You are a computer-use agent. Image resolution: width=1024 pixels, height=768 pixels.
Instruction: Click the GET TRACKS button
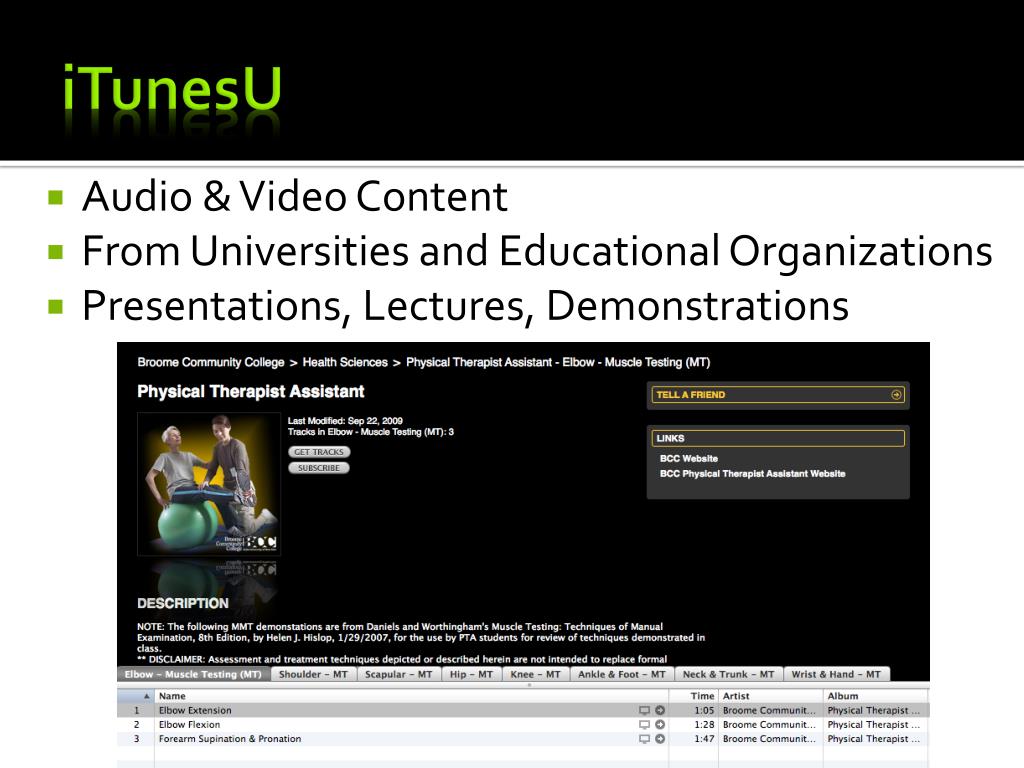click(x=319, y=452)
